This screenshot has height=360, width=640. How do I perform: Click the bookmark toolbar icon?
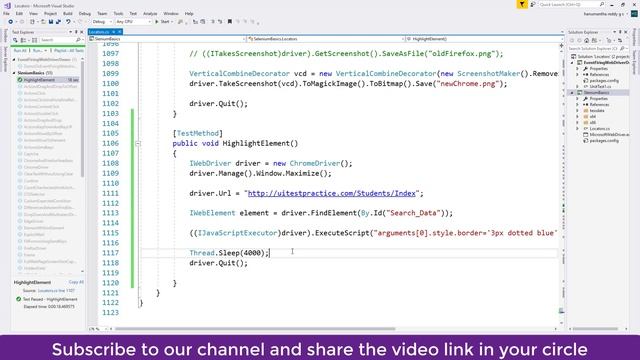tap(230, 22)
